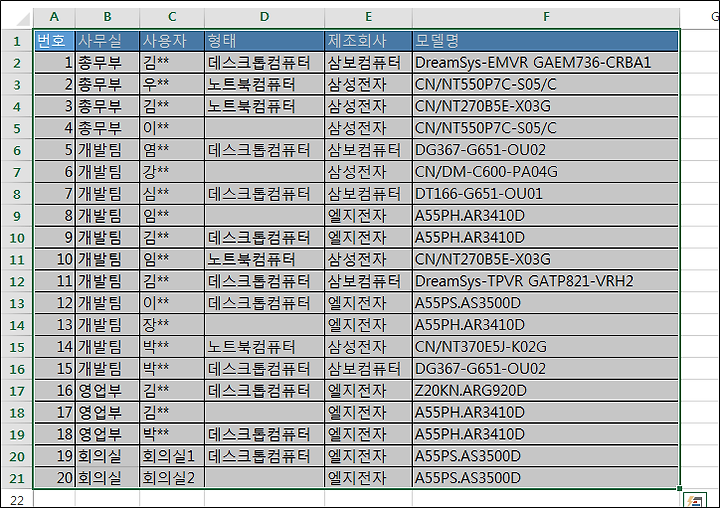720x508 pixels.
Task: Select cell DT166-G651-OU01
Action: (546, 194)
